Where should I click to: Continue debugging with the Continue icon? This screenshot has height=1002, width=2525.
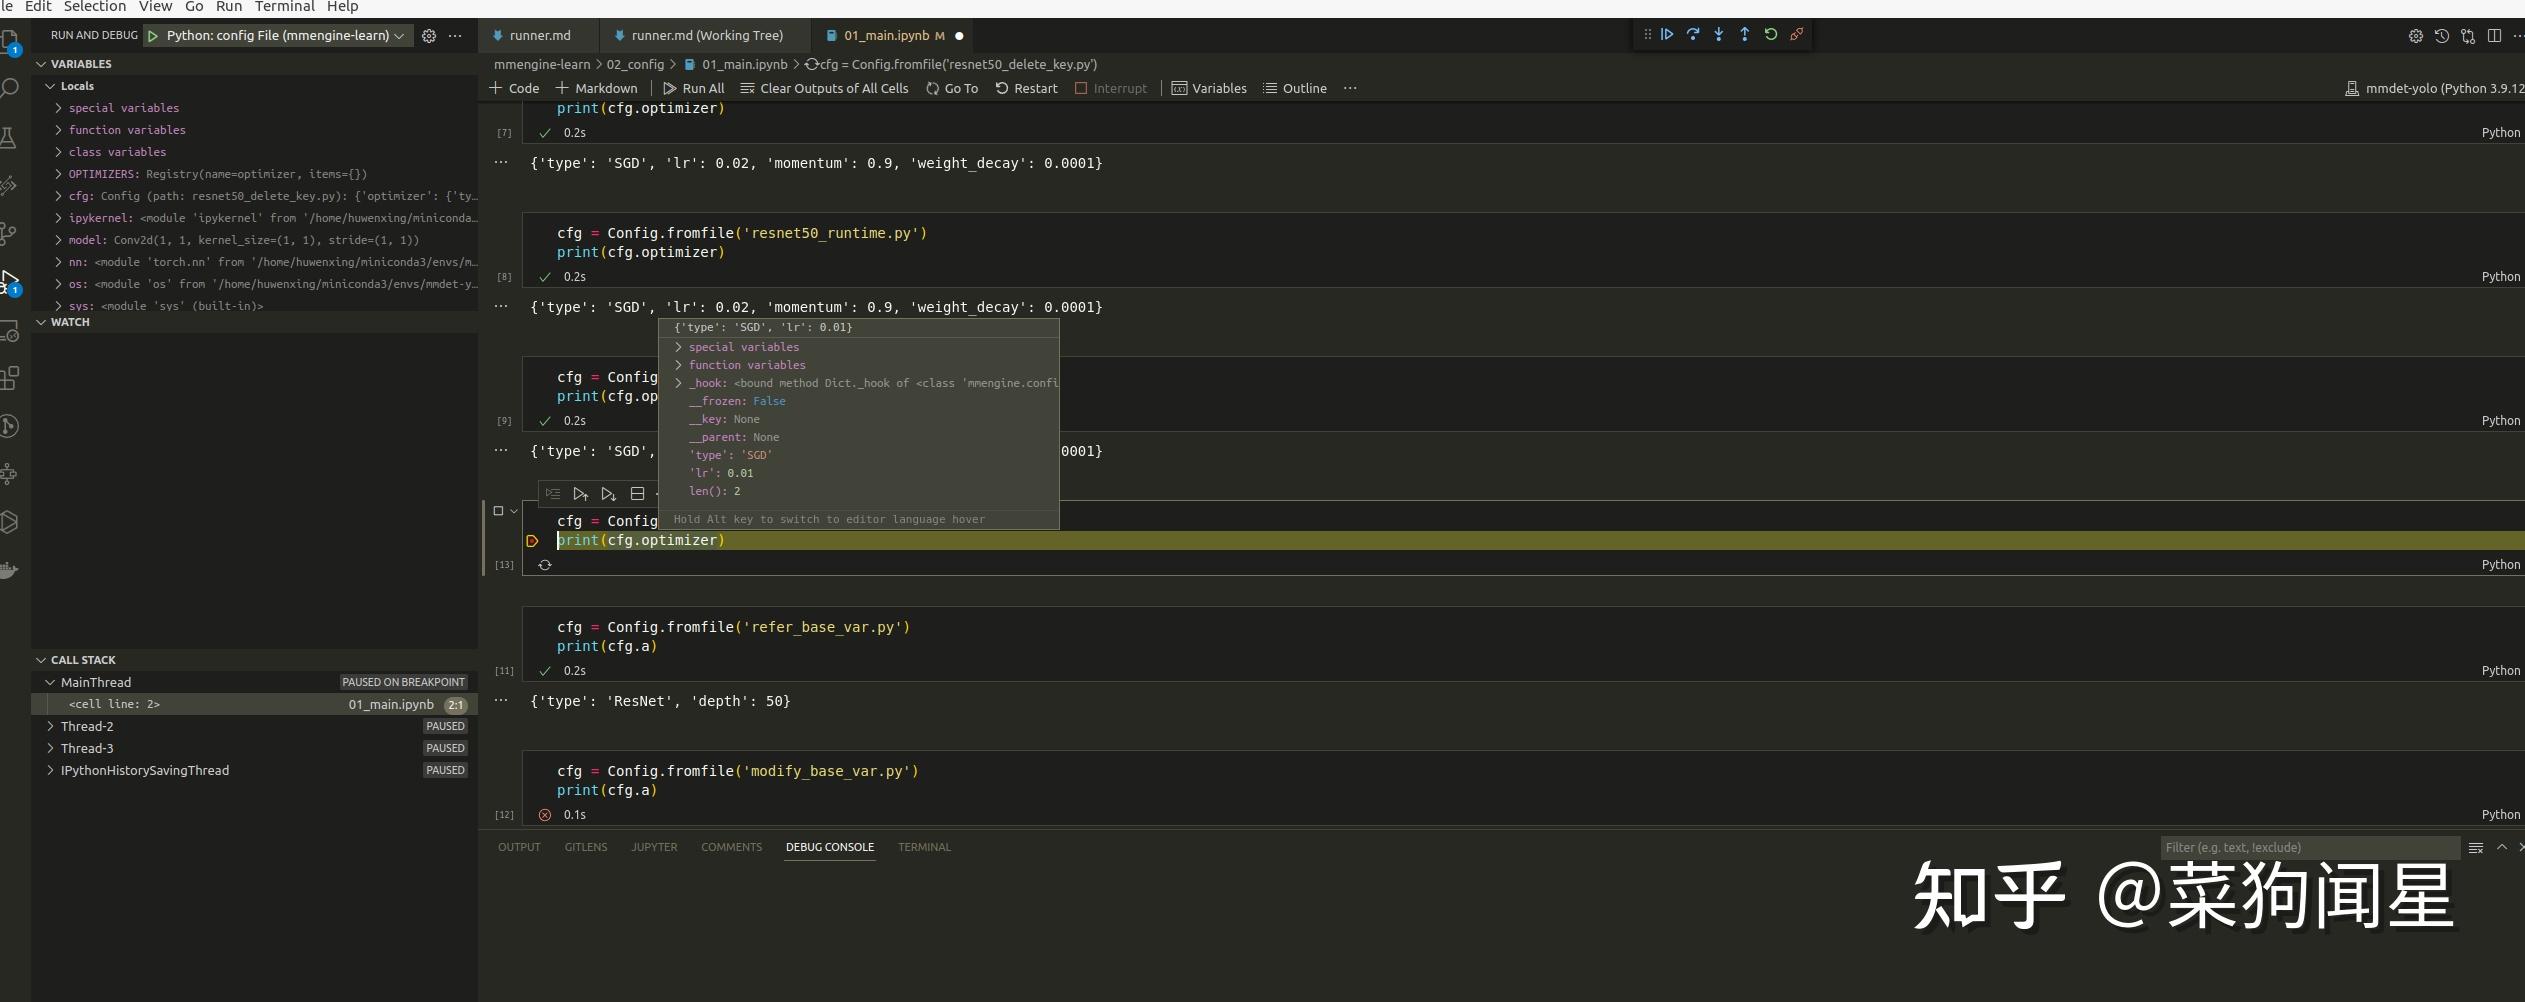click(1667, 34)
